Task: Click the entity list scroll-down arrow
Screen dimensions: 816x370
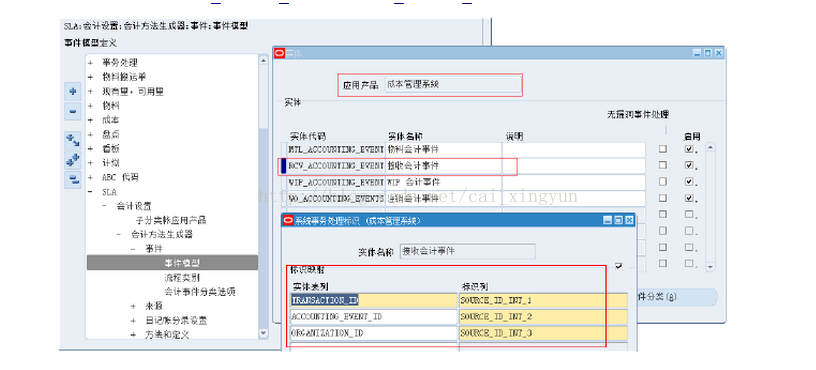Action: point(710,267)
